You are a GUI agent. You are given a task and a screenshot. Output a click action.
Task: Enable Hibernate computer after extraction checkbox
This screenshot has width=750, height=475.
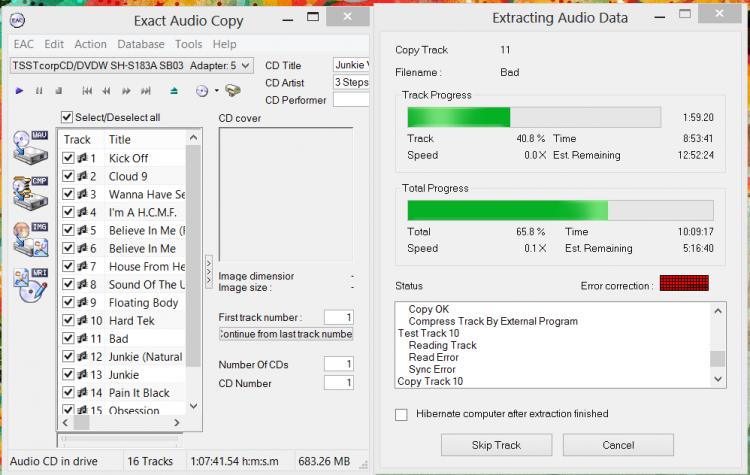[401, 414]
